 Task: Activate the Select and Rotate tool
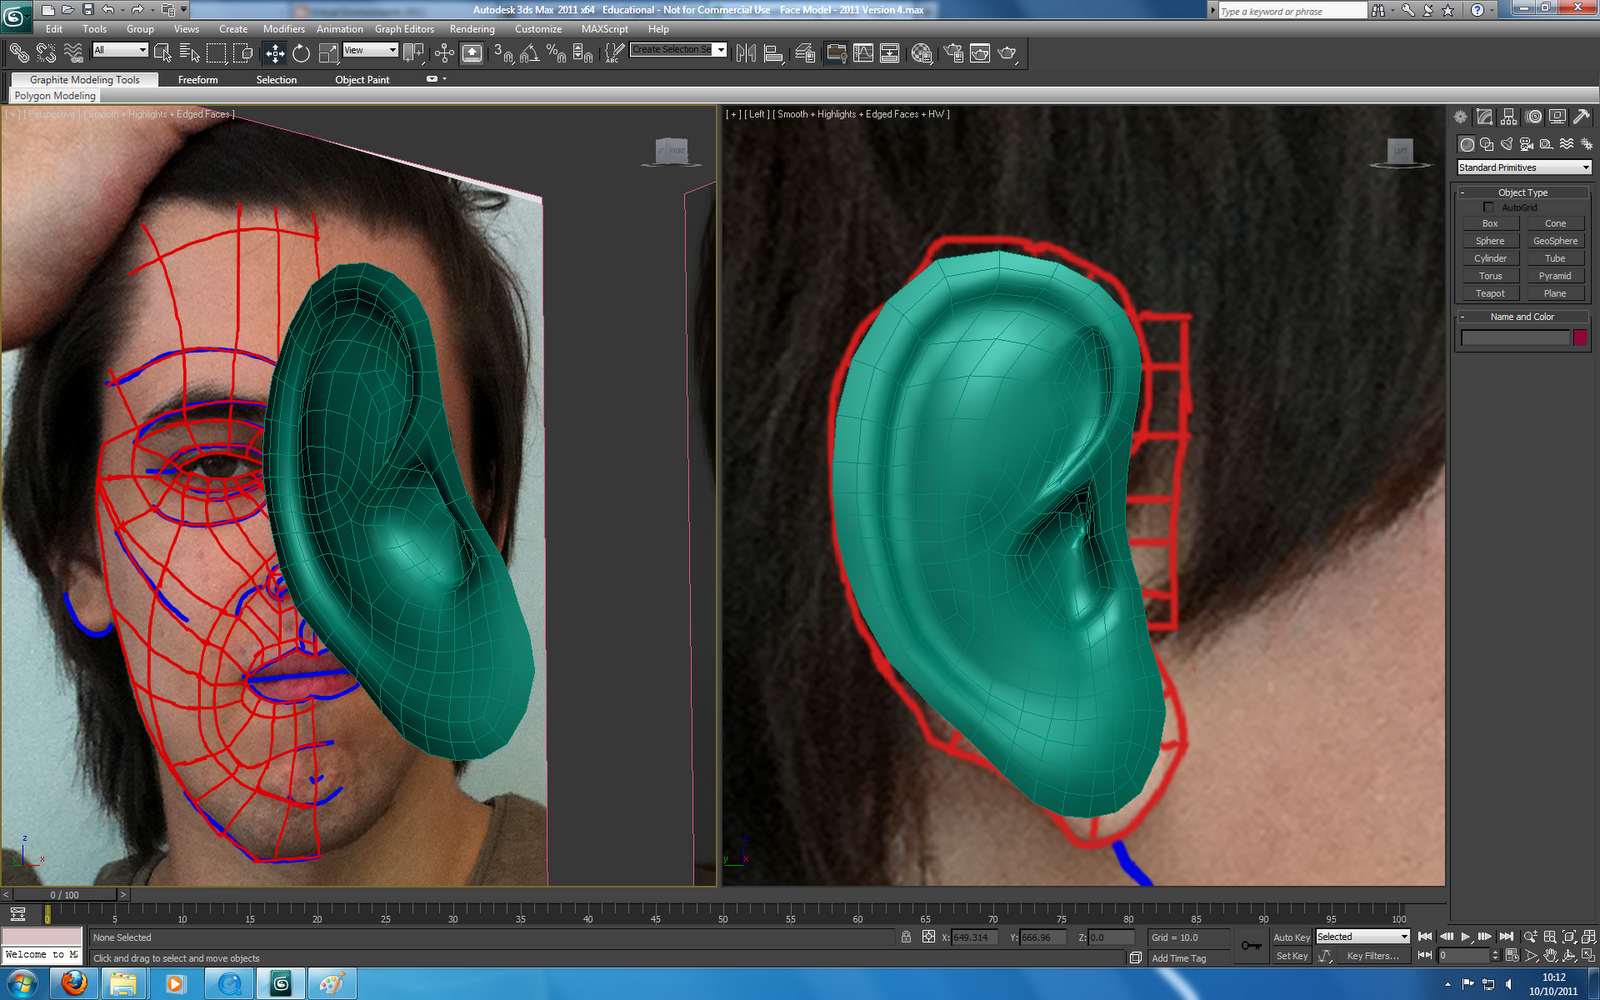tap(301, 53)
